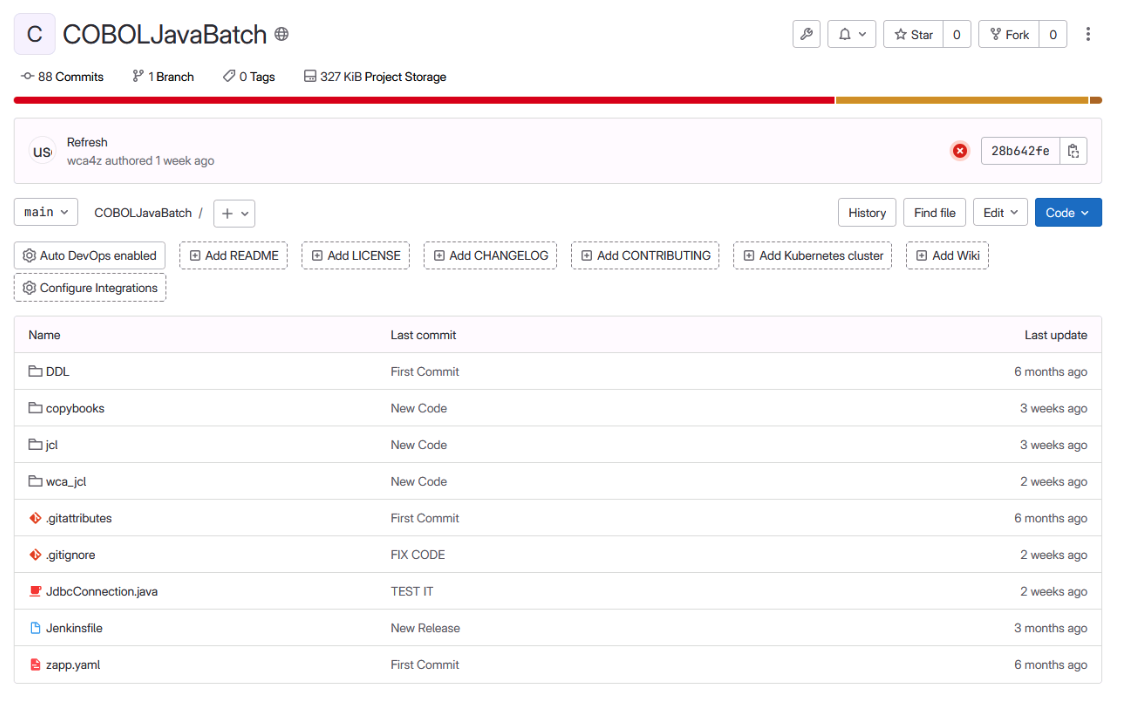Open the commit History

pyautogui.click(x=867, y=213)
